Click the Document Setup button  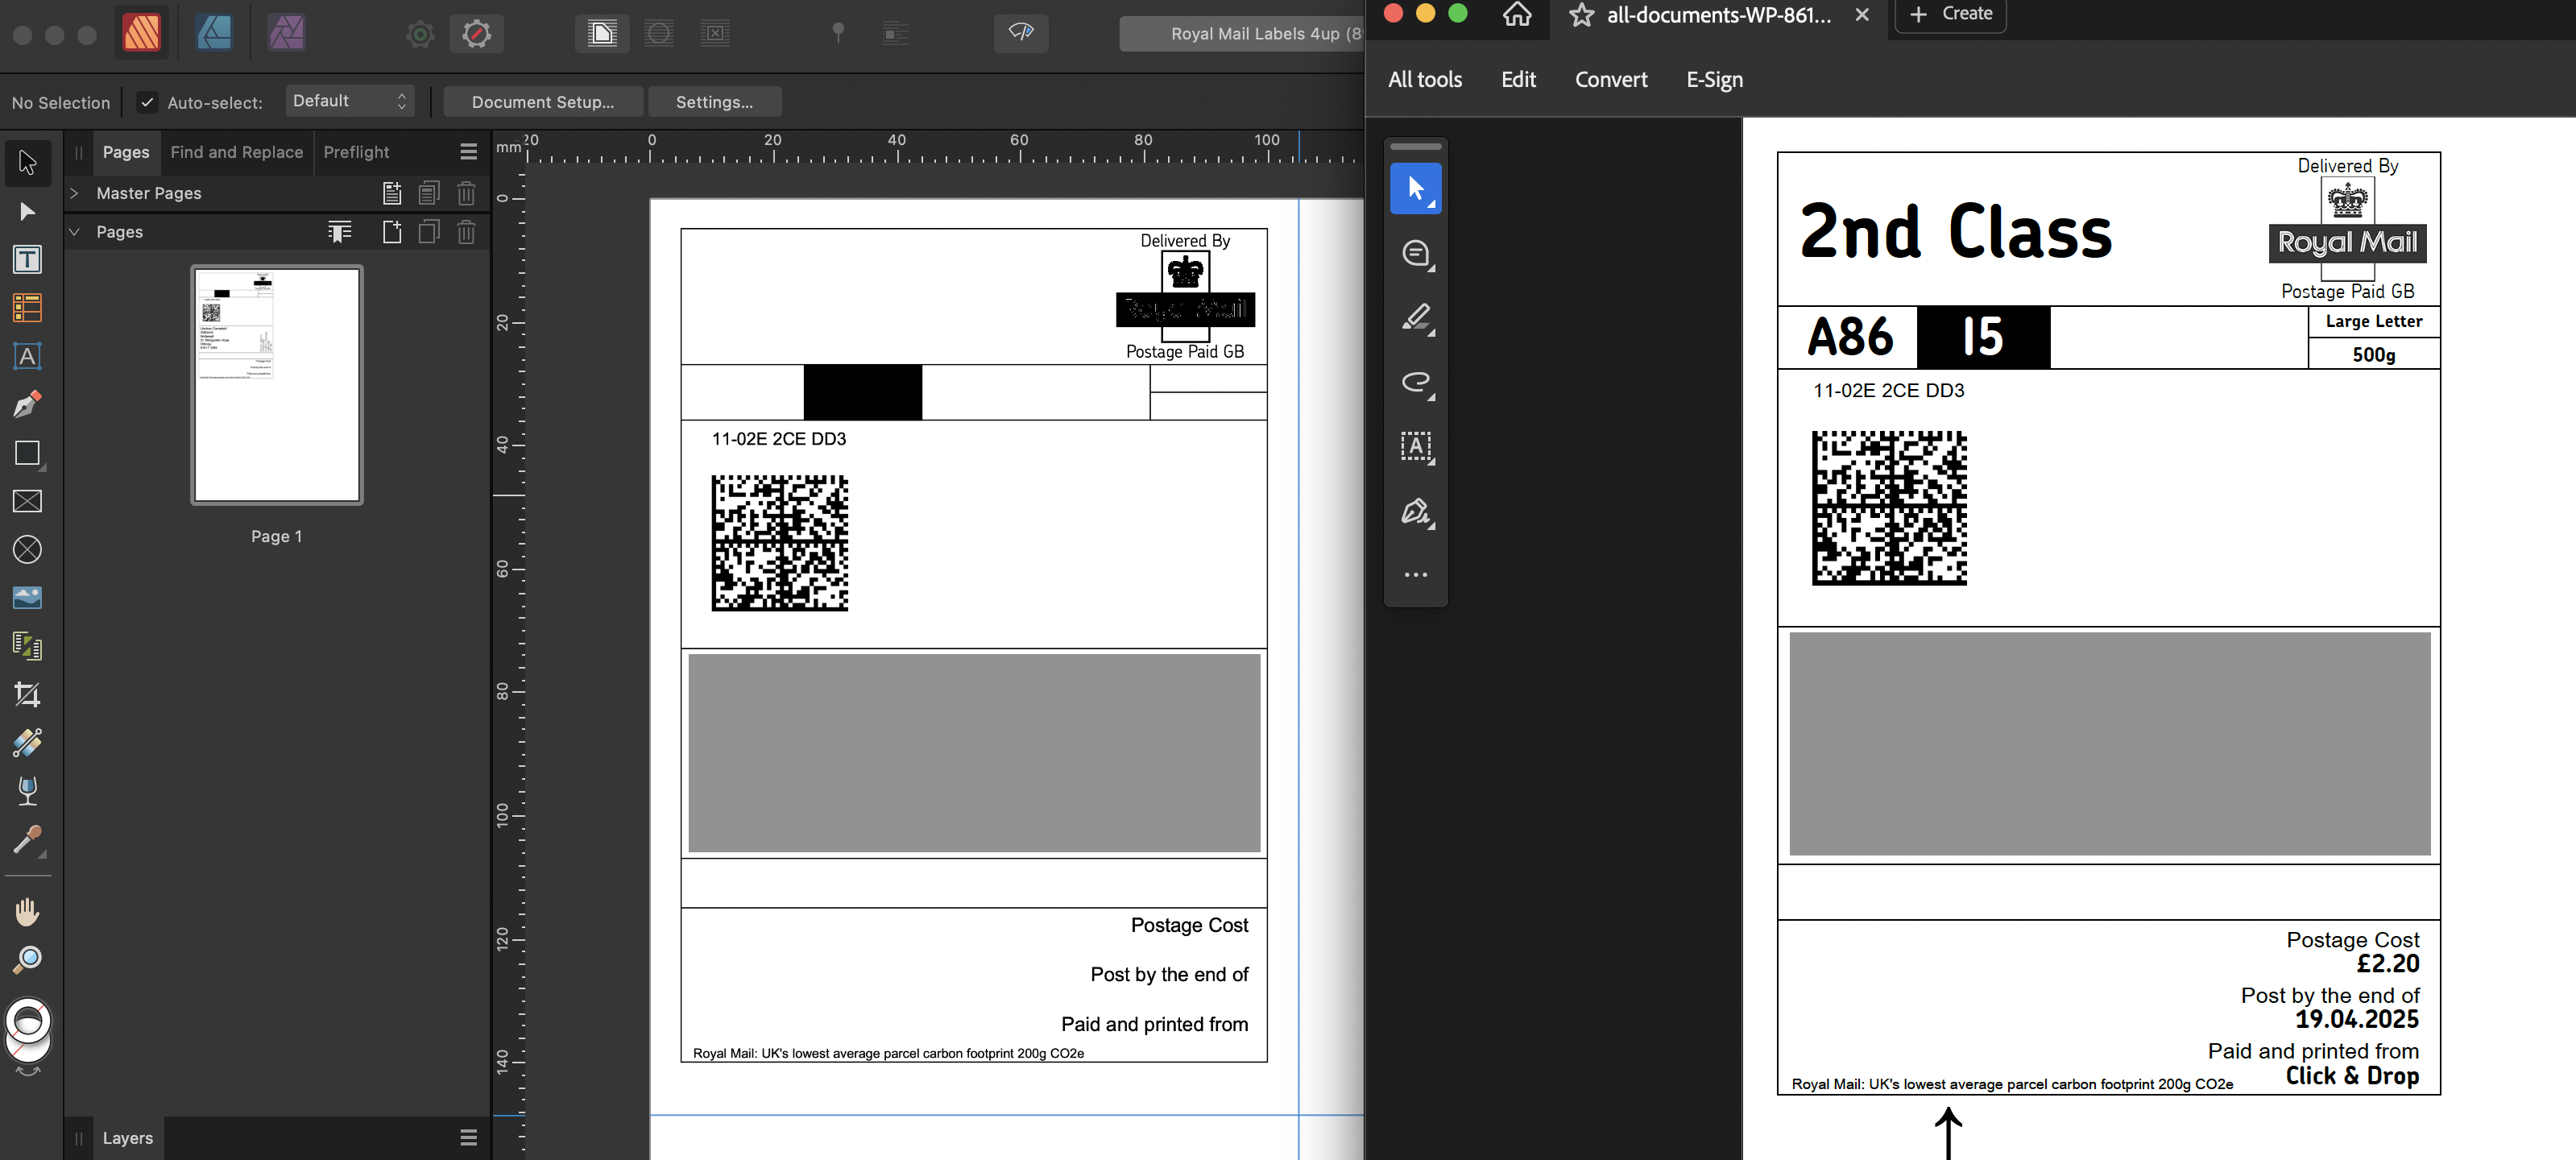tap(543, 102)
